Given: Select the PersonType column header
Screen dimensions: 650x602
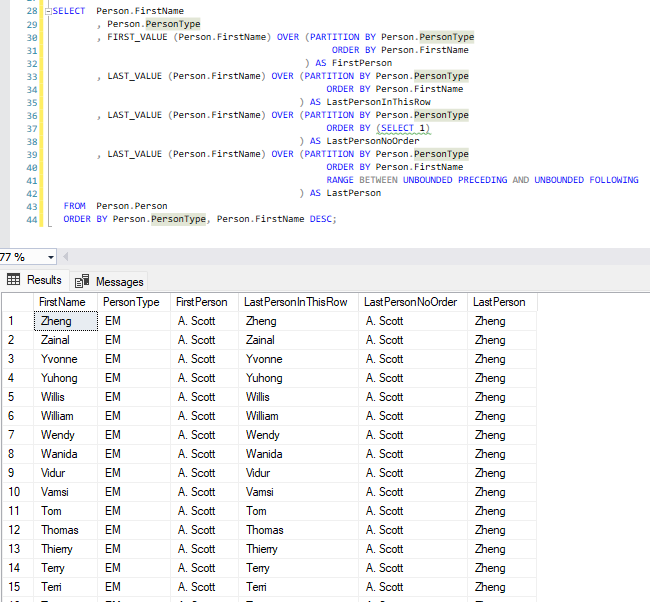Looking at the screenshot, I should tap(134, 302).
